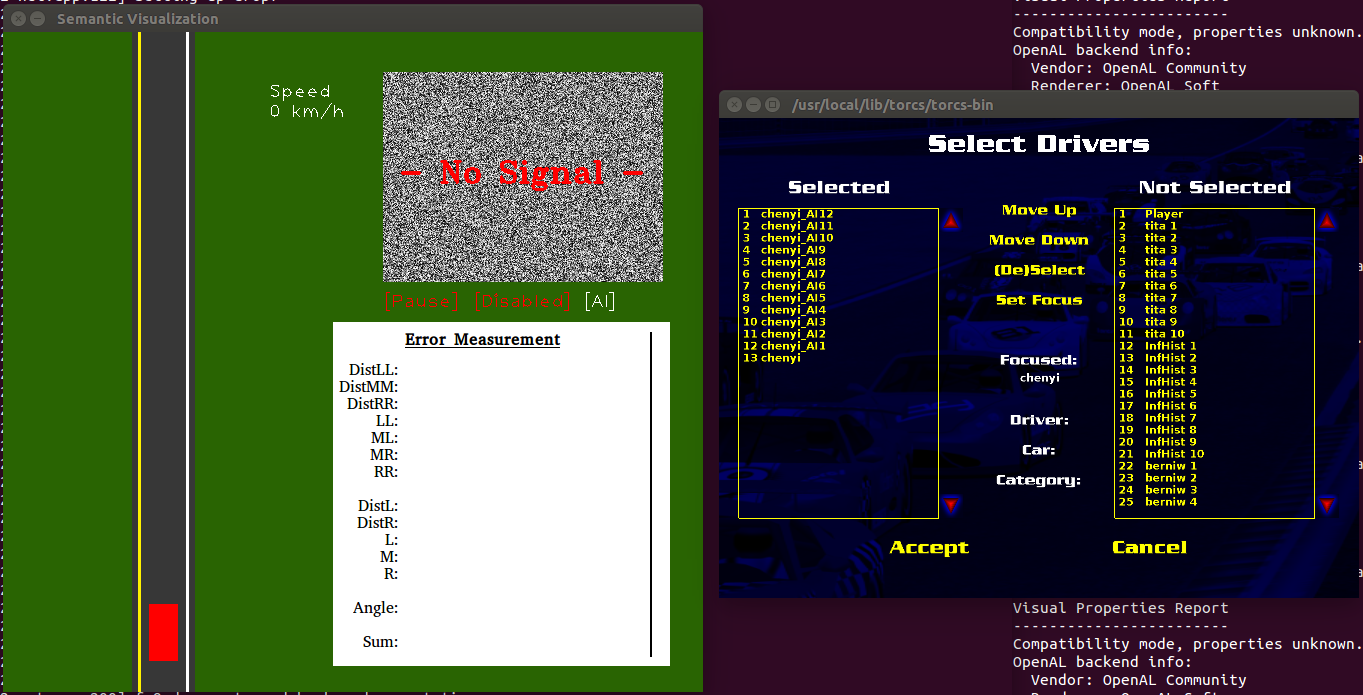Image resolution: width=1363 pixels, height=695 pixels.
Task: Cancel the Select Drivers dialog
Action: point(1149,547)
